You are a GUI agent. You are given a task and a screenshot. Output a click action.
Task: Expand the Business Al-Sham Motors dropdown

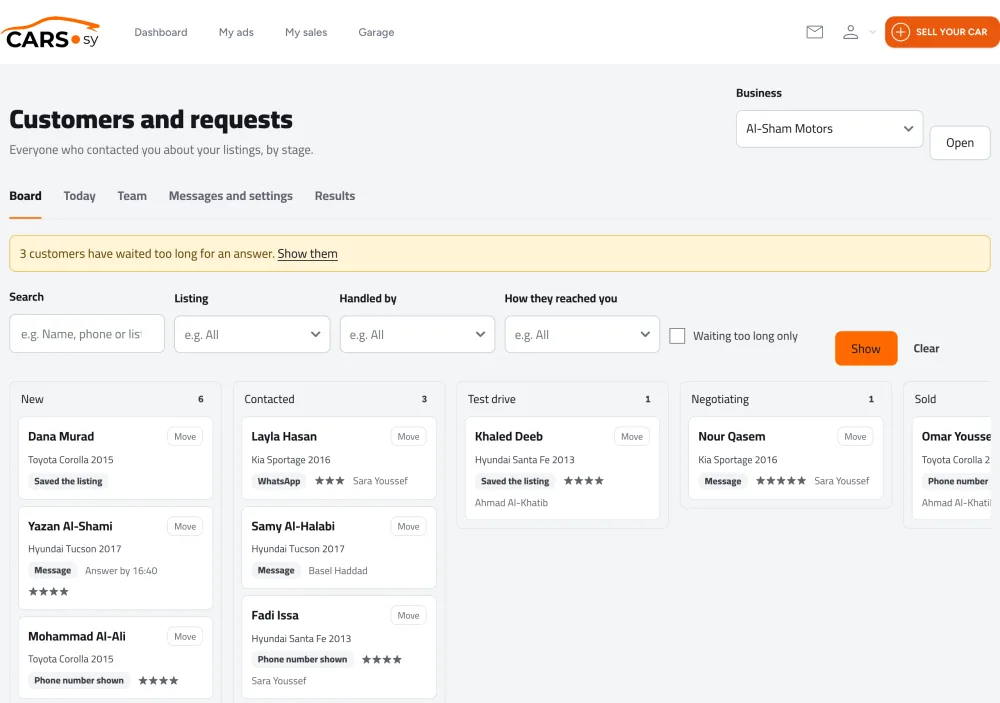point(829,129)
